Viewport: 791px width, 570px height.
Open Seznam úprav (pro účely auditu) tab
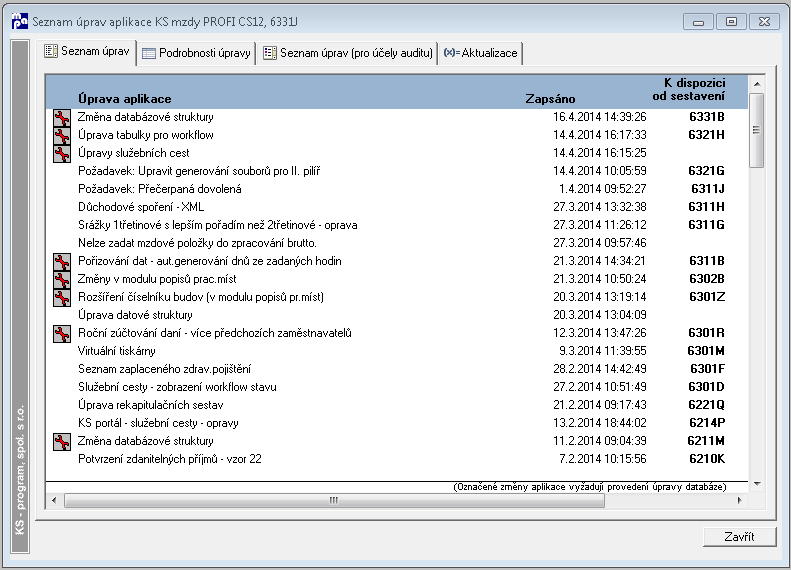point(348,53)
